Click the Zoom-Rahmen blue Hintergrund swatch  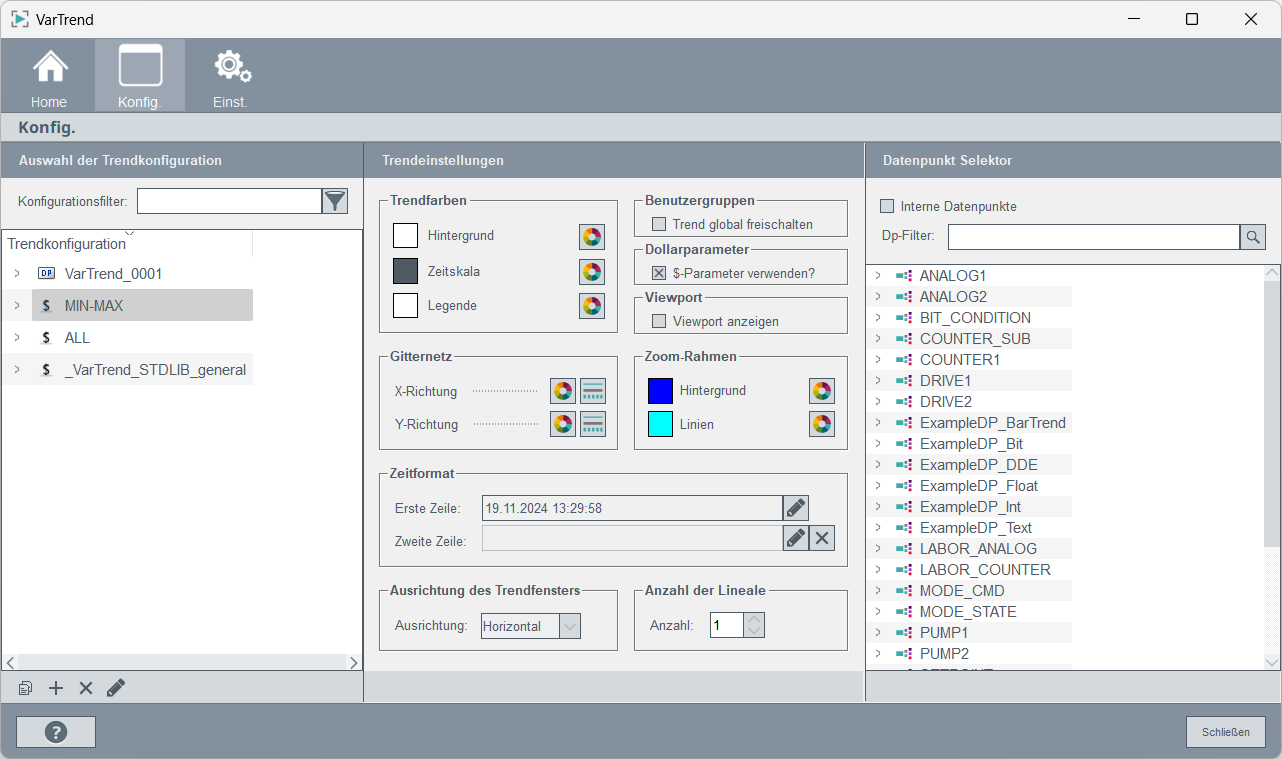pos(660,391)
